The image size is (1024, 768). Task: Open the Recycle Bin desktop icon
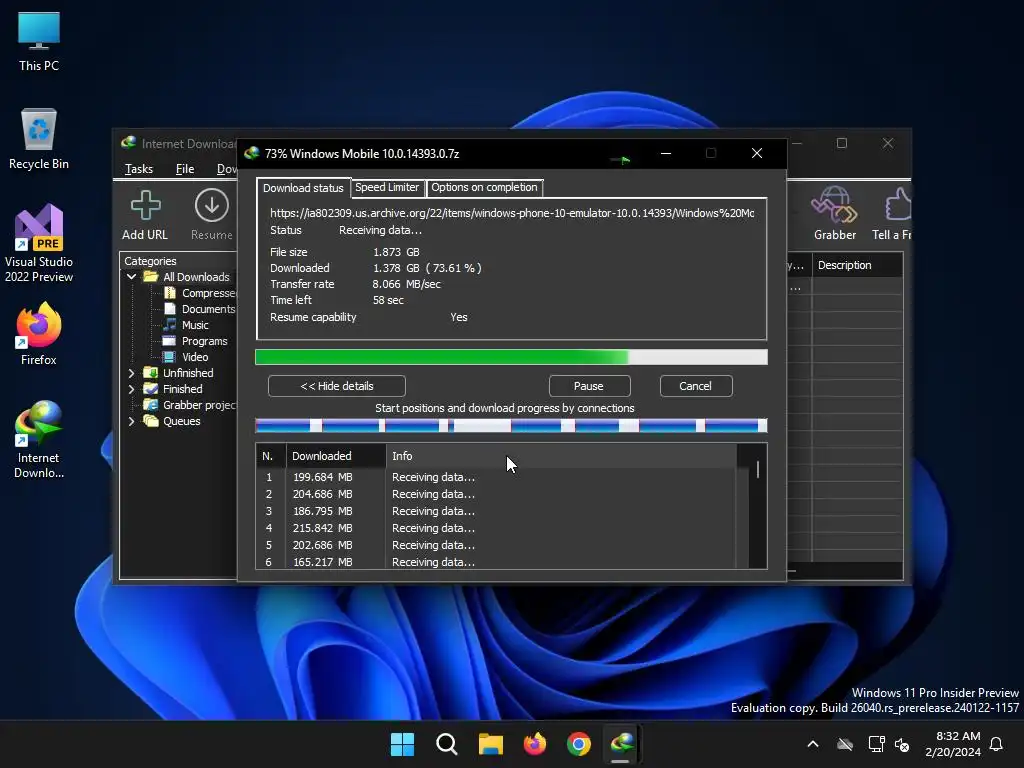39,139
